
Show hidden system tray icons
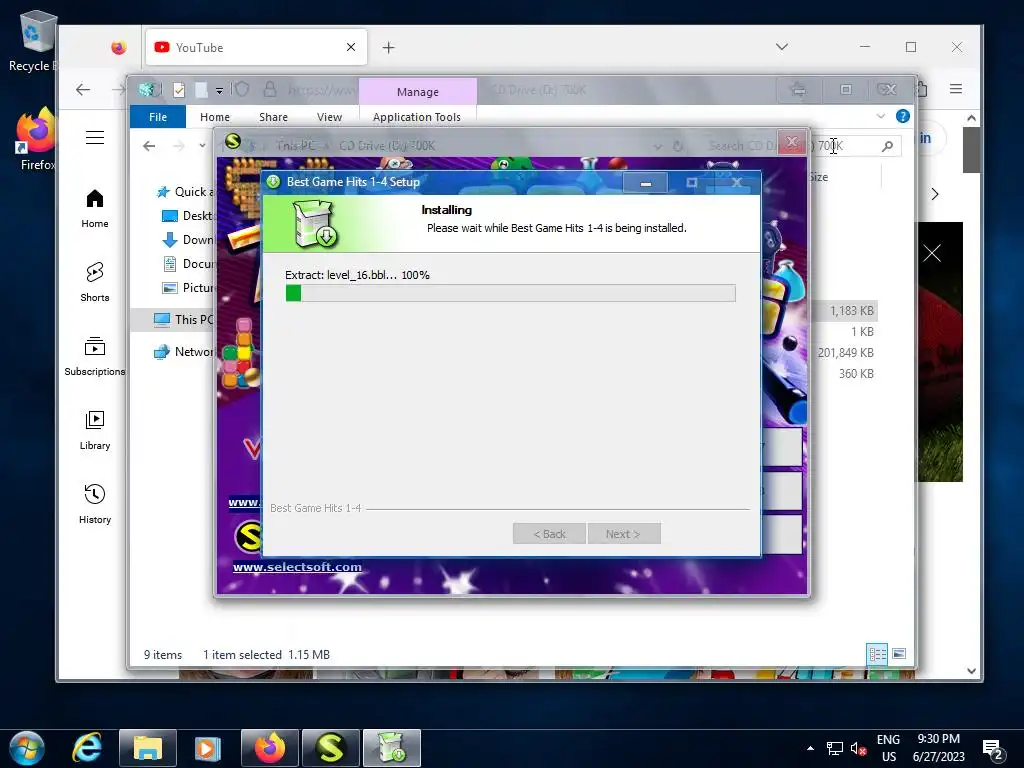click(x=810, y=748)
